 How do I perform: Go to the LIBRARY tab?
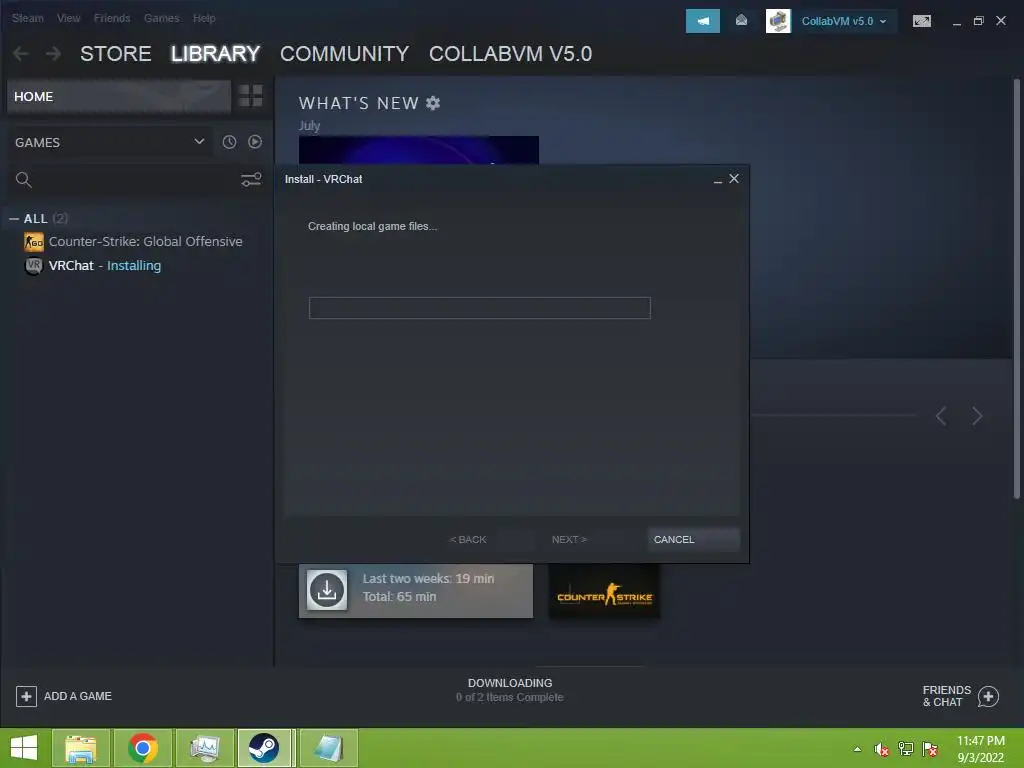click(216, 54)
